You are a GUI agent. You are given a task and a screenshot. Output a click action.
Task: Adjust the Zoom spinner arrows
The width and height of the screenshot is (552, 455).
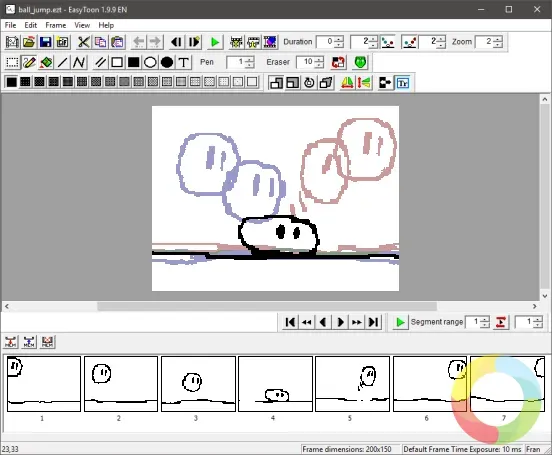click(498, 42)
